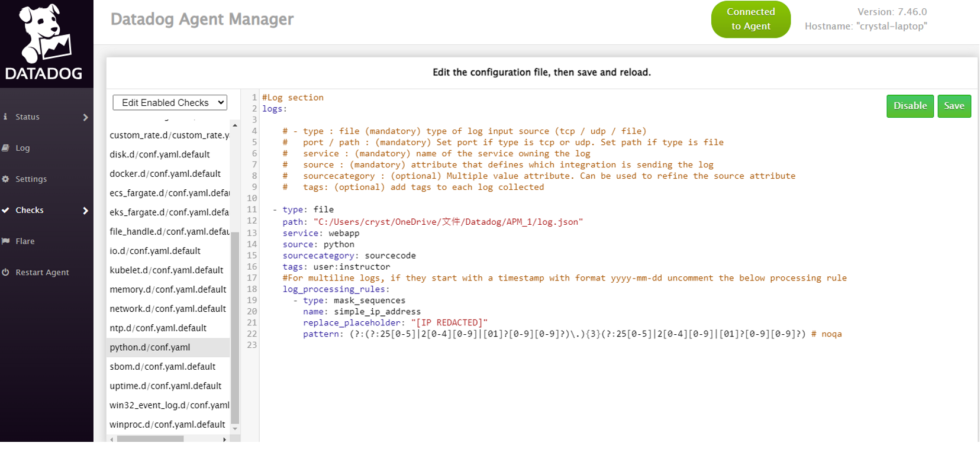Select docker.d/conf.yaml.default in file list
Image resolution: width=980 pixels, height=462 pixels.
tap(165, 173)
